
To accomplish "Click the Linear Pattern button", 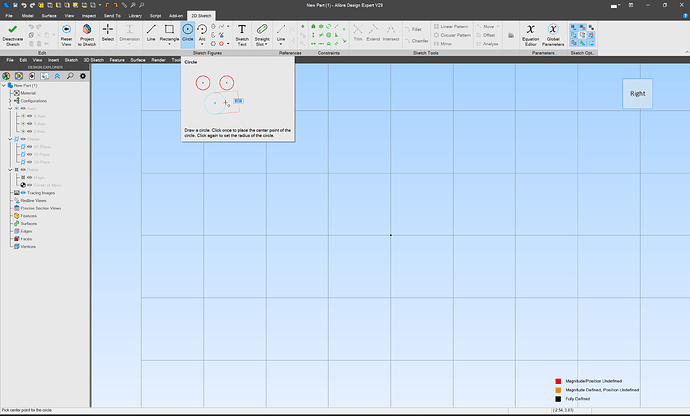I will click(x=451, y=26).
